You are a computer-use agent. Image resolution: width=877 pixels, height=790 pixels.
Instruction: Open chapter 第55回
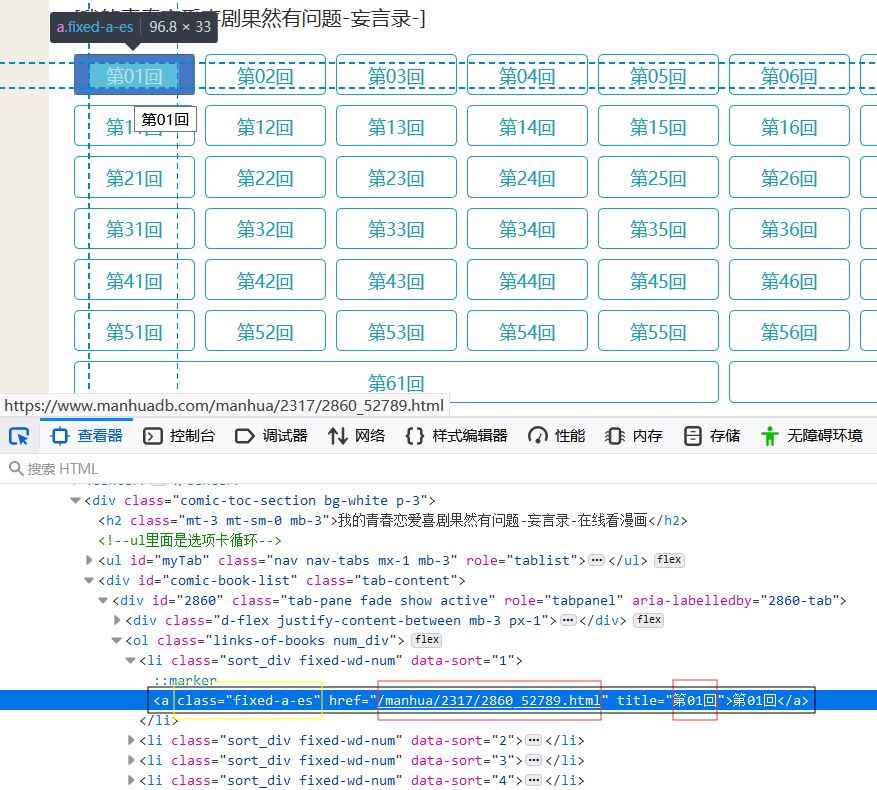(658, 331)
